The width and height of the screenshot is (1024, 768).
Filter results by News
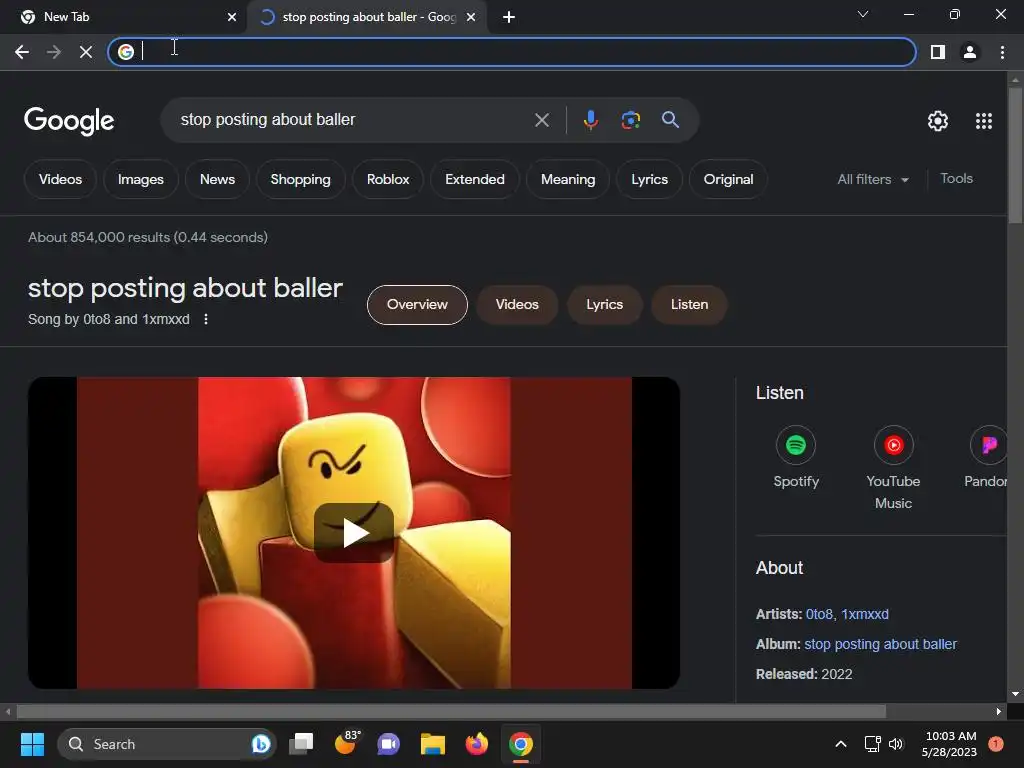click(x=217, y=179)
